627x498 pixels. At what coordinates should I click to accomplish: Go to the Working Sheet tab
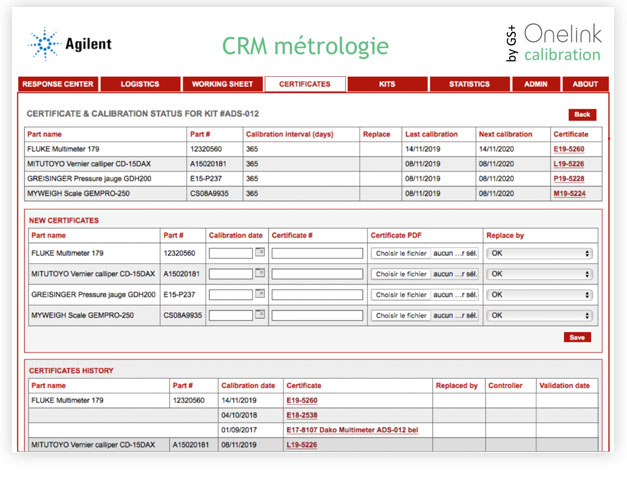[222, 84]
